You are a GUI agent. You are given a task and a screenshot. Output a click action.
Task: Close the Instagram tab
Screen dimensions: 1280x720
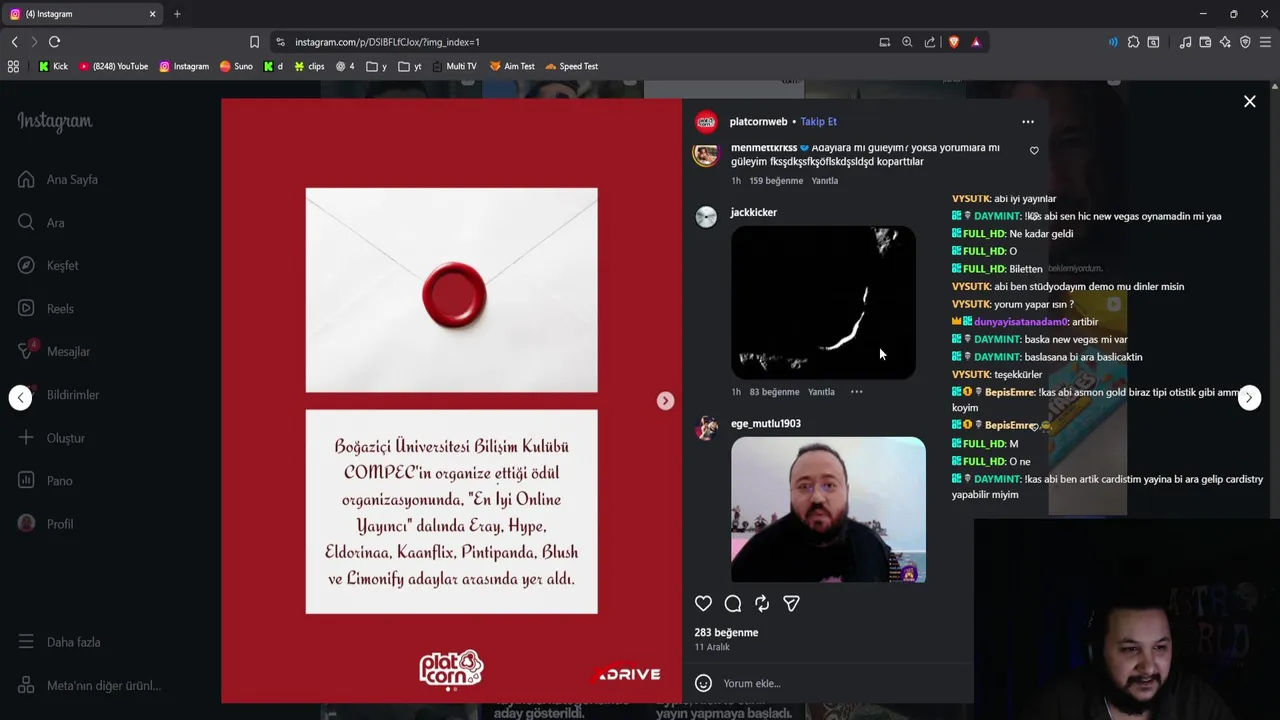tap(153, 14)
